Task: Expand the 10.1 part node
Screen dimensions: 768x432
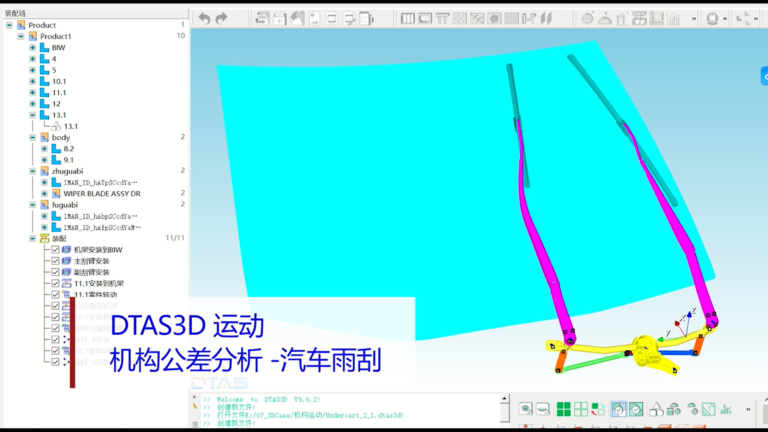Action: (x=33, y=81)
